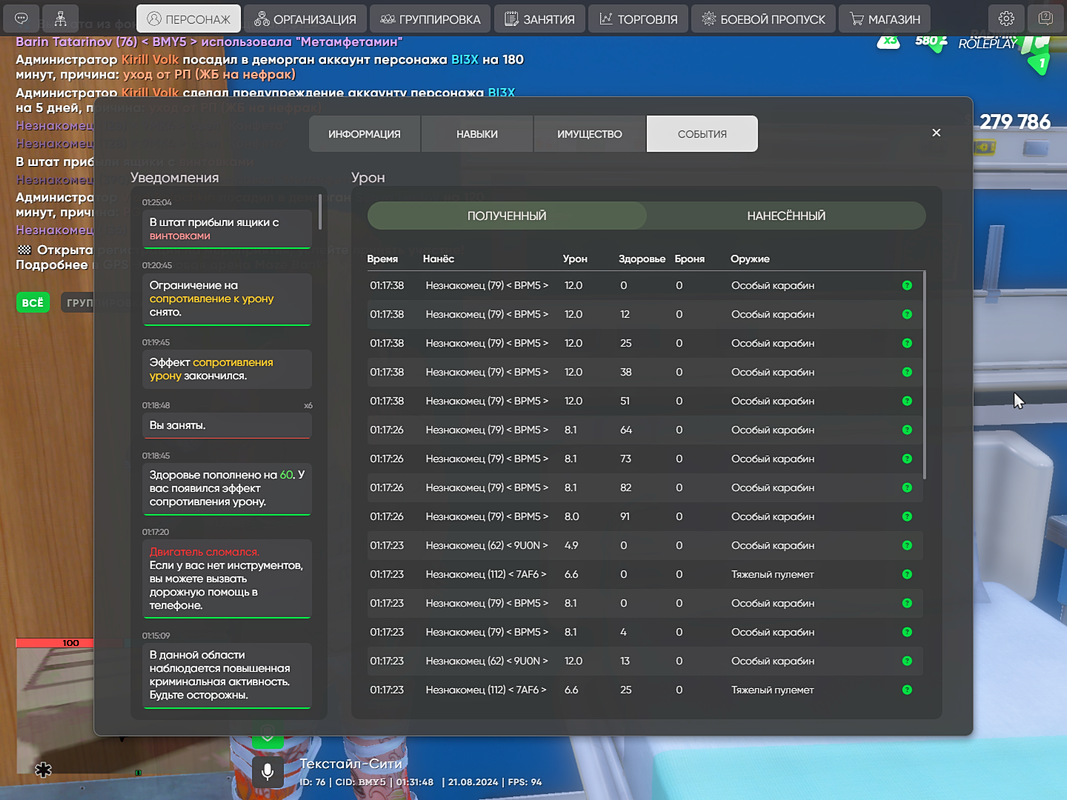Click the green dot on health 4 row
Screen dimensions: 1067x800
[x=907, y=632]
